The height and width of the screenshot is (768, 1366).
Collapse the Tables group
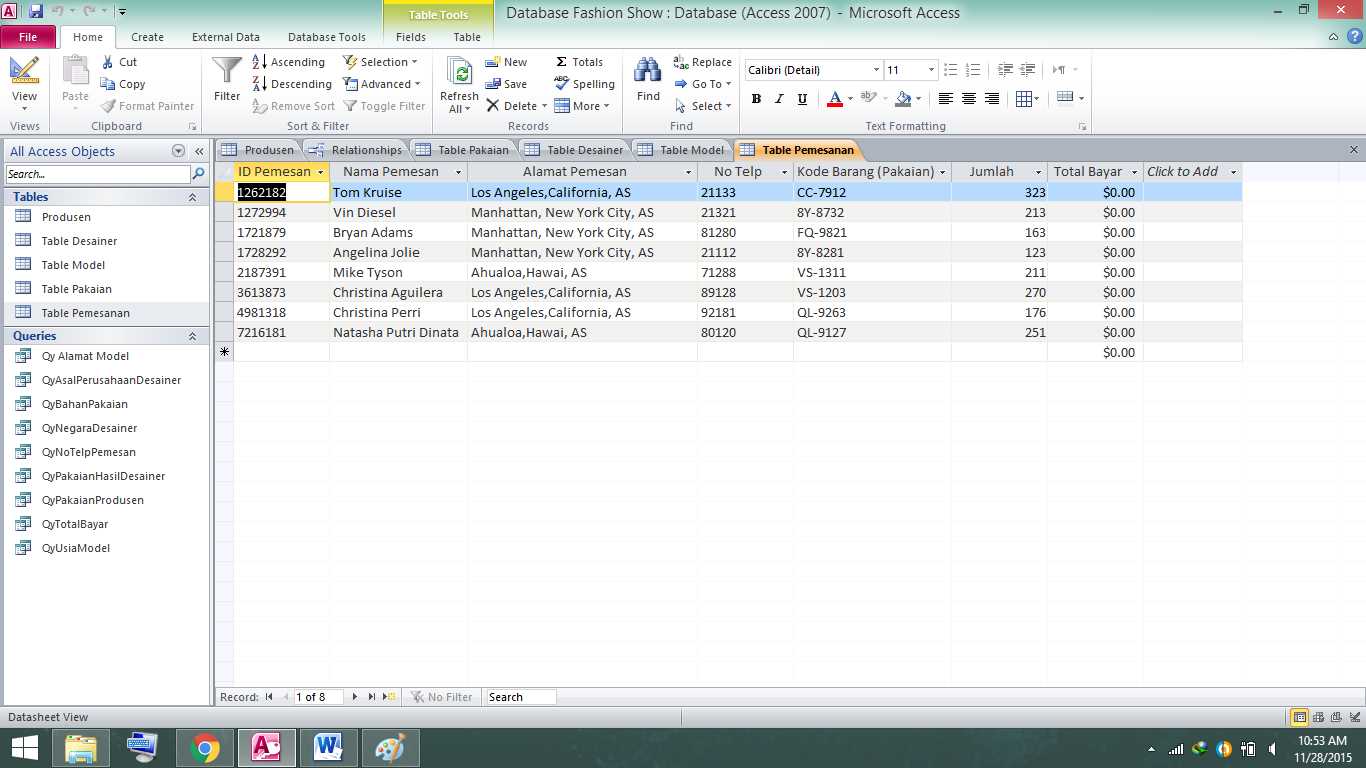pos(192,197)
